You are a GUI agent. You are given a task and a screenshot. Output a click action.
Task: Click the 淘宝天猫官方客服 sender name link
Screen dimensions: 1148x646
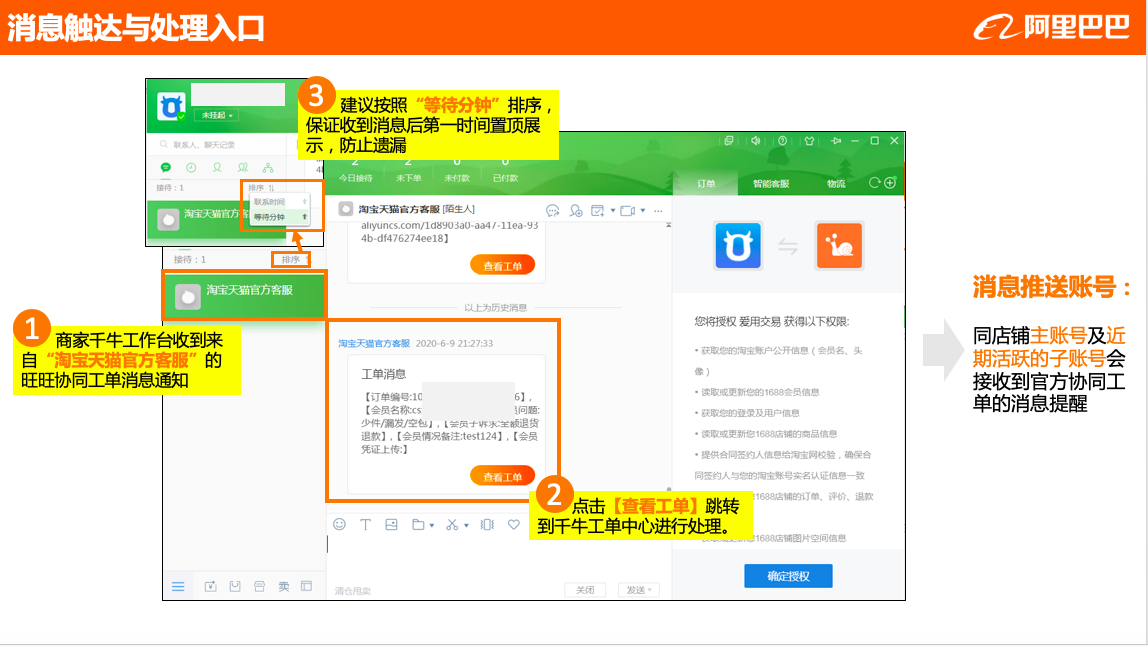point(374,344)
